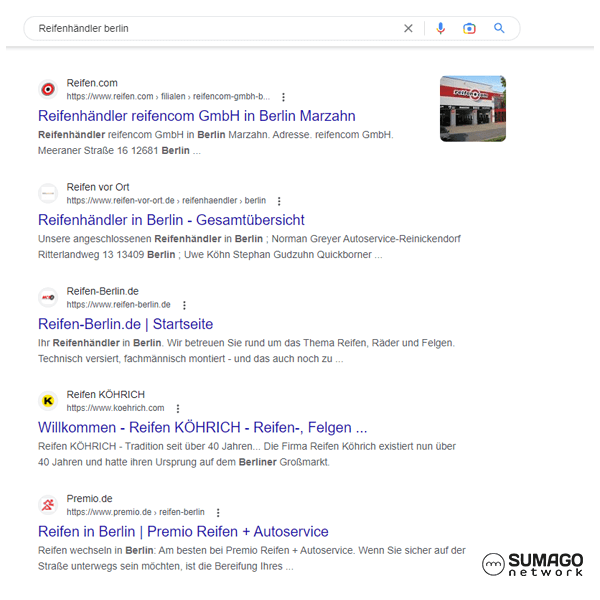Open more options for Reifen vor Ort result

pyautogui.click(x=279, y=201)
